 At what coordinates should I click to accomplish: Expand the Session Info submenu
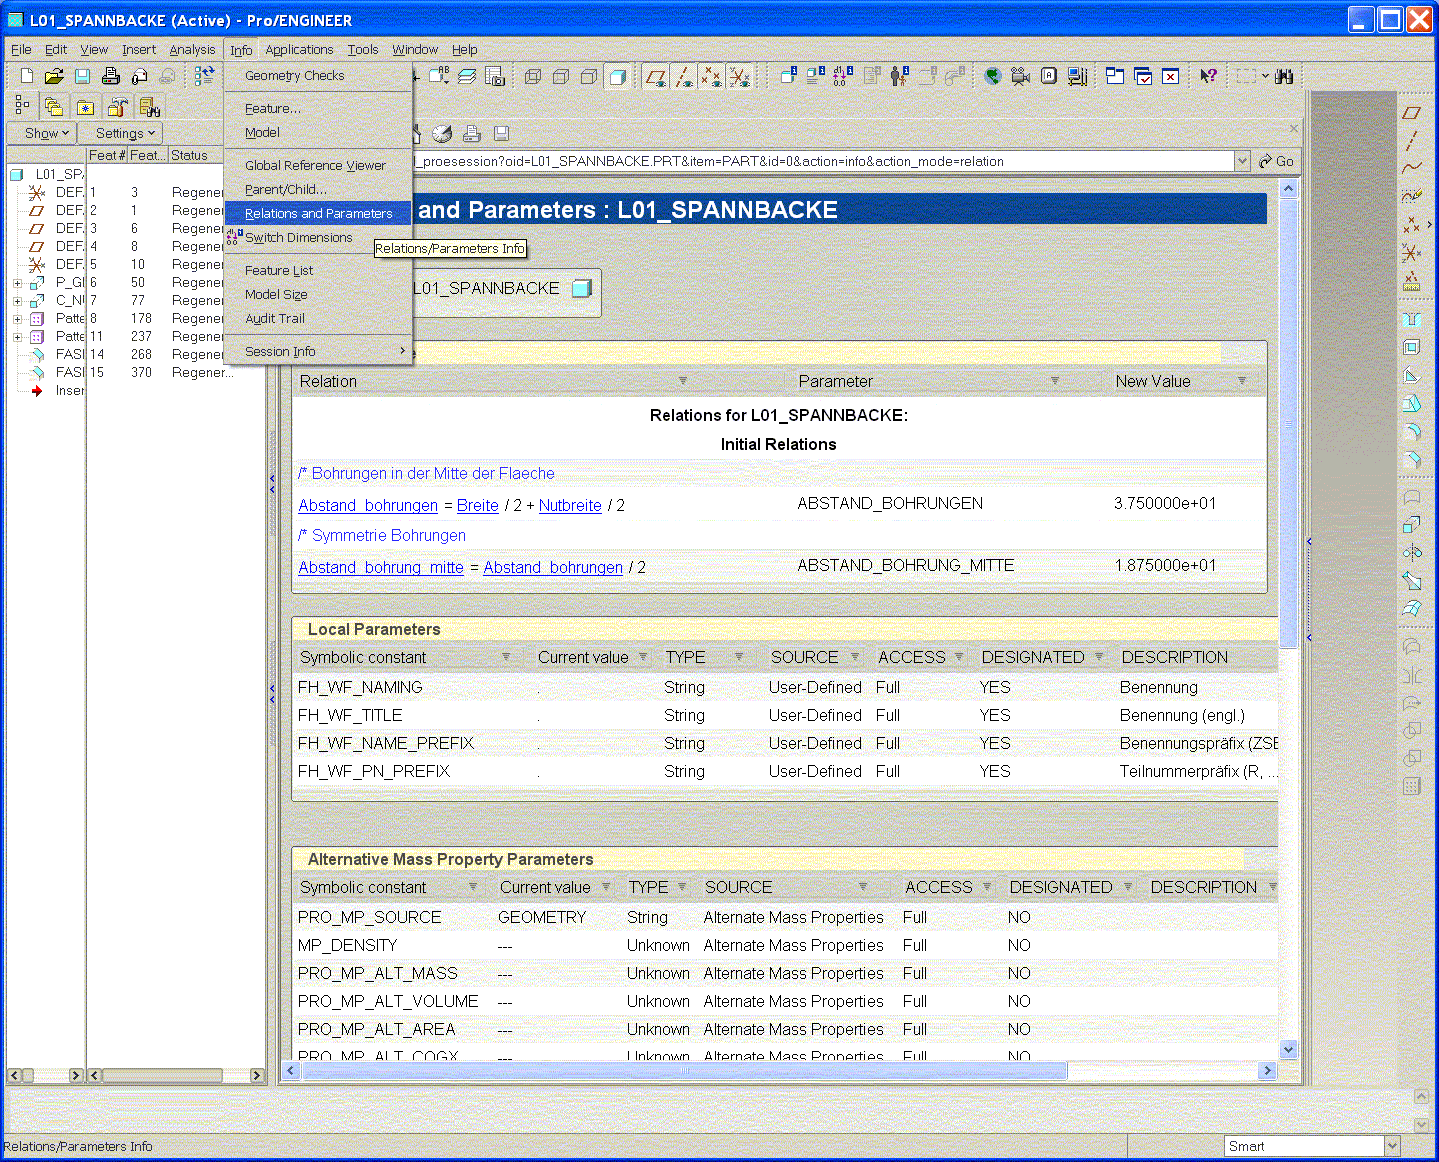coord(318,352)
